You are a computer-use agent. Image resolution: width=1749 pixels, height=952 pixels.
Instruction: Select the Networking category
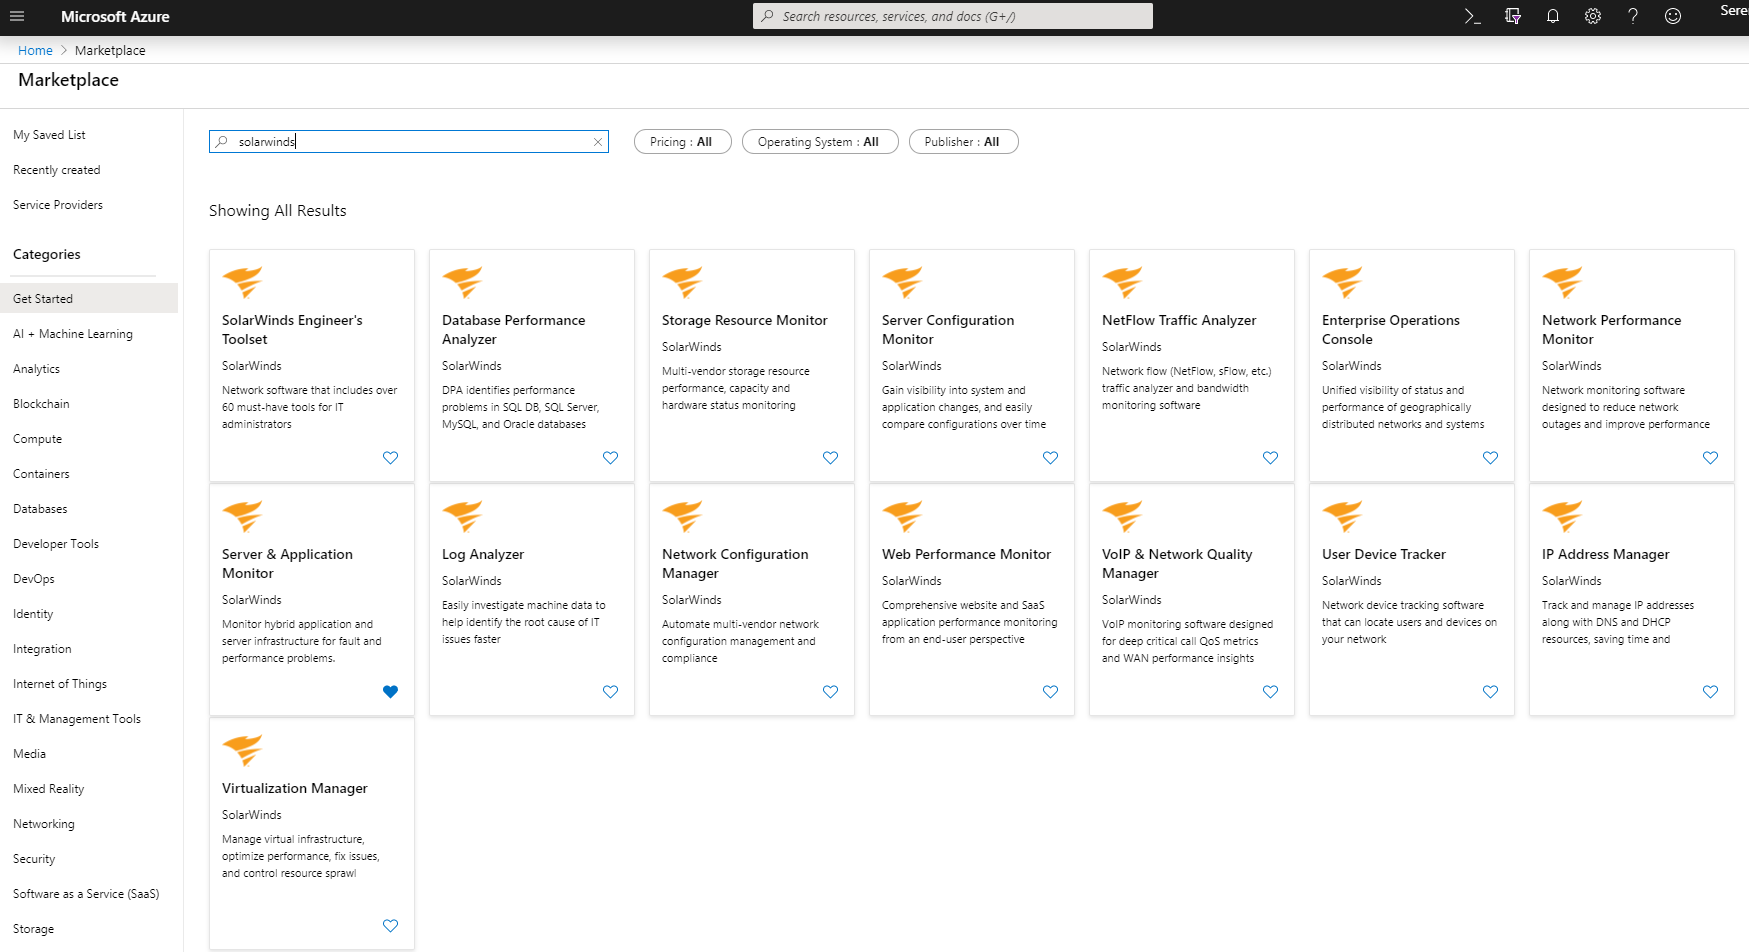tap(44, 824)
